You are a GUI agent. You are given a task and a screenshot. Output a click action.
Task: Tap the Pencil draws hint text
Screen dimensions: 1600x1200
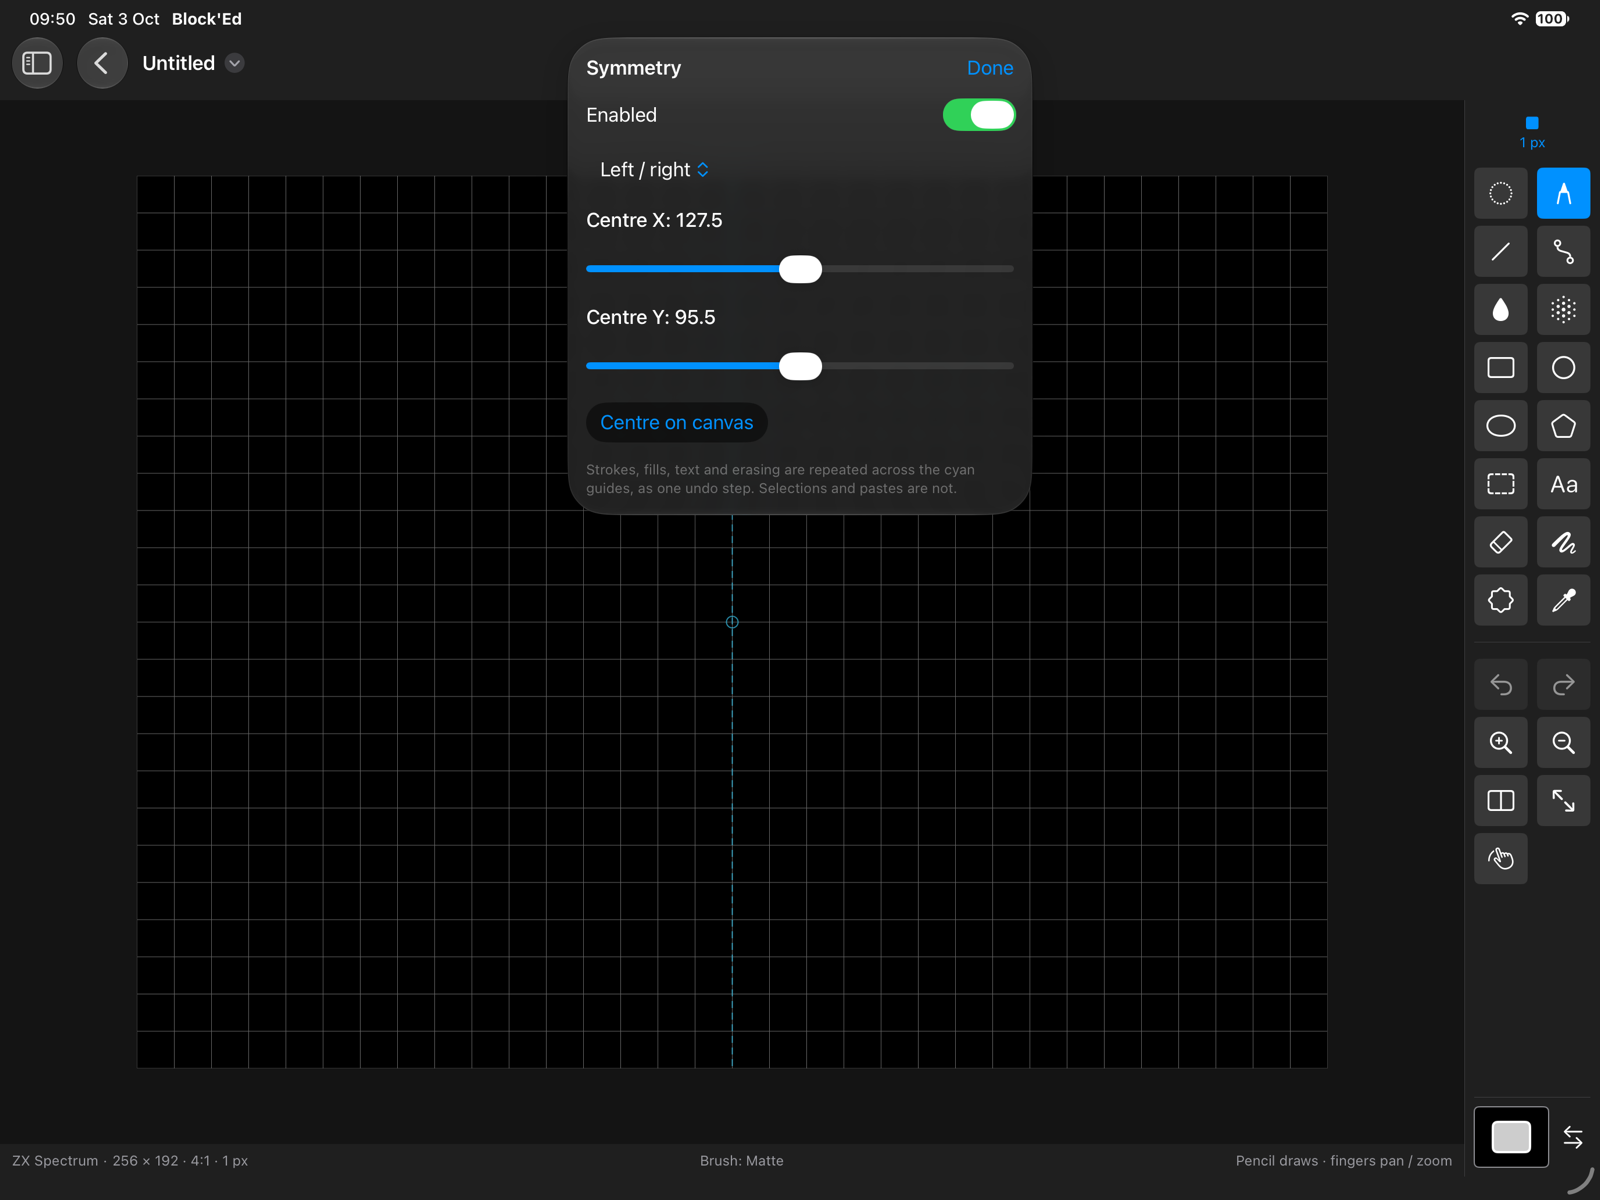click(1344, 1161)
